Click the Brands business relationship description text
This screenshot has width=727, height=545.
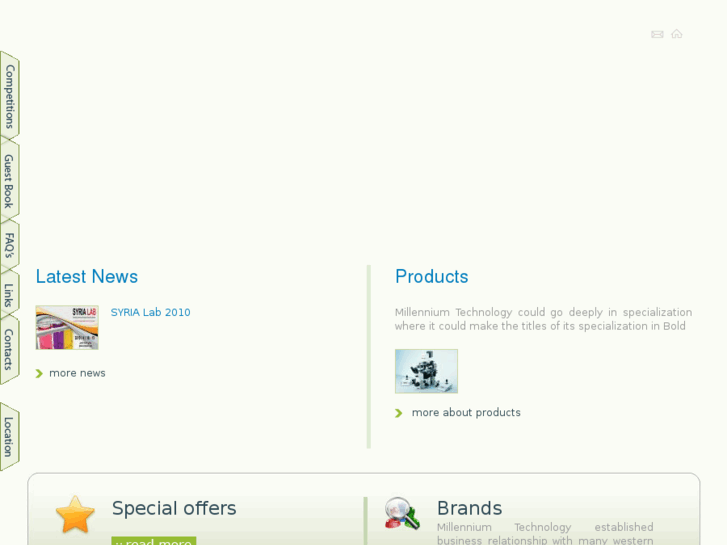click(545, 533)
